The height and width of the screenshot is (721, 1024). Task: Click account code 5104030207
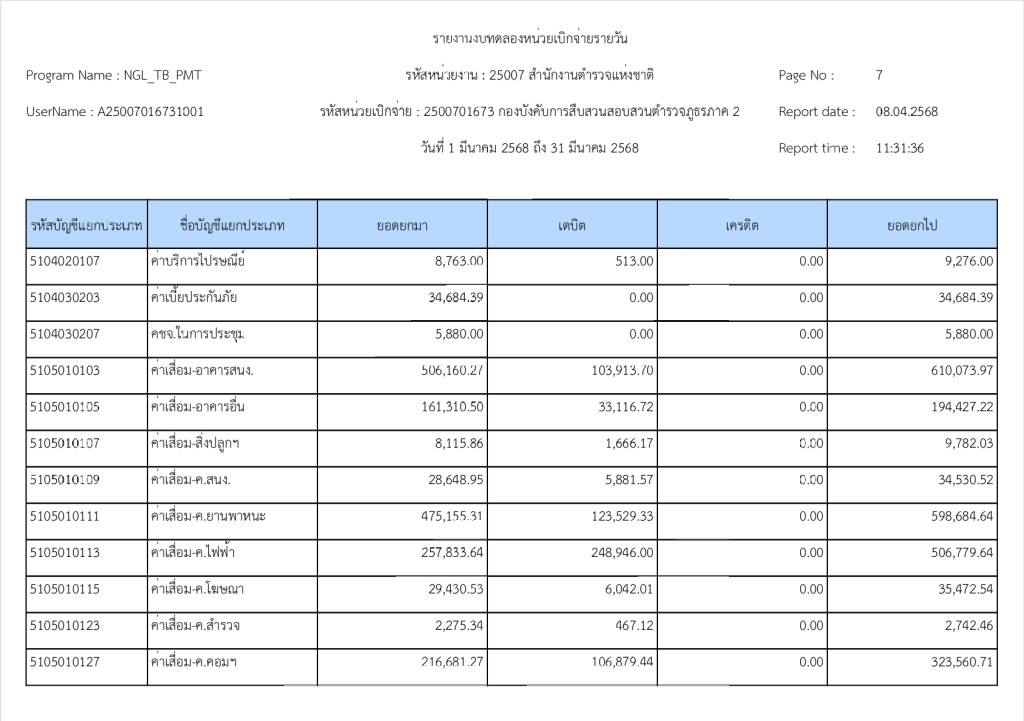pos(65,334)
